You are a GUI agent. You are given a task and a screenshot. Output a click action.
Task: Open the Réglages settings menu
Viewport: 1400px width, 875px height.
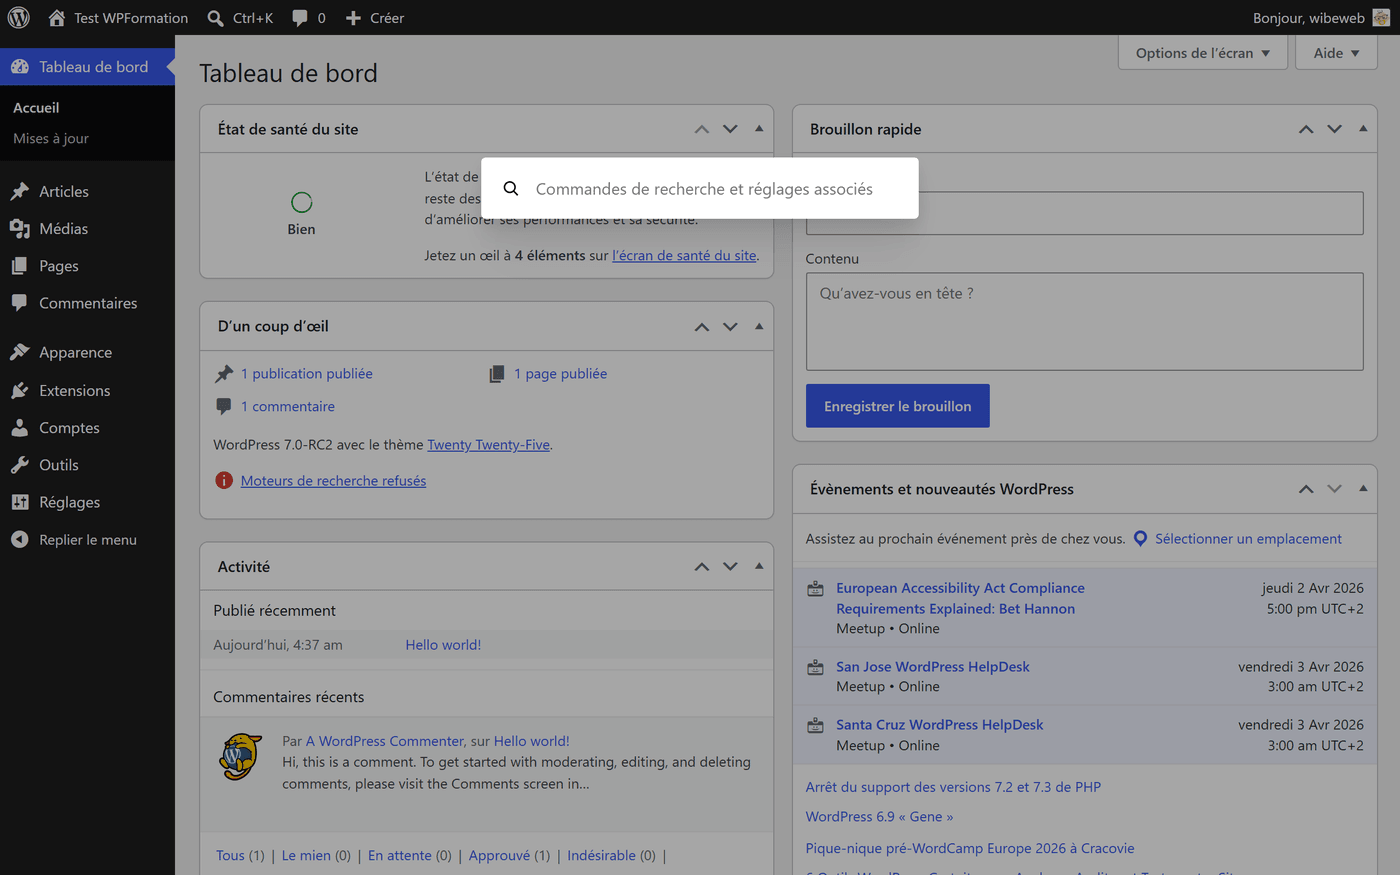[69, 503]
